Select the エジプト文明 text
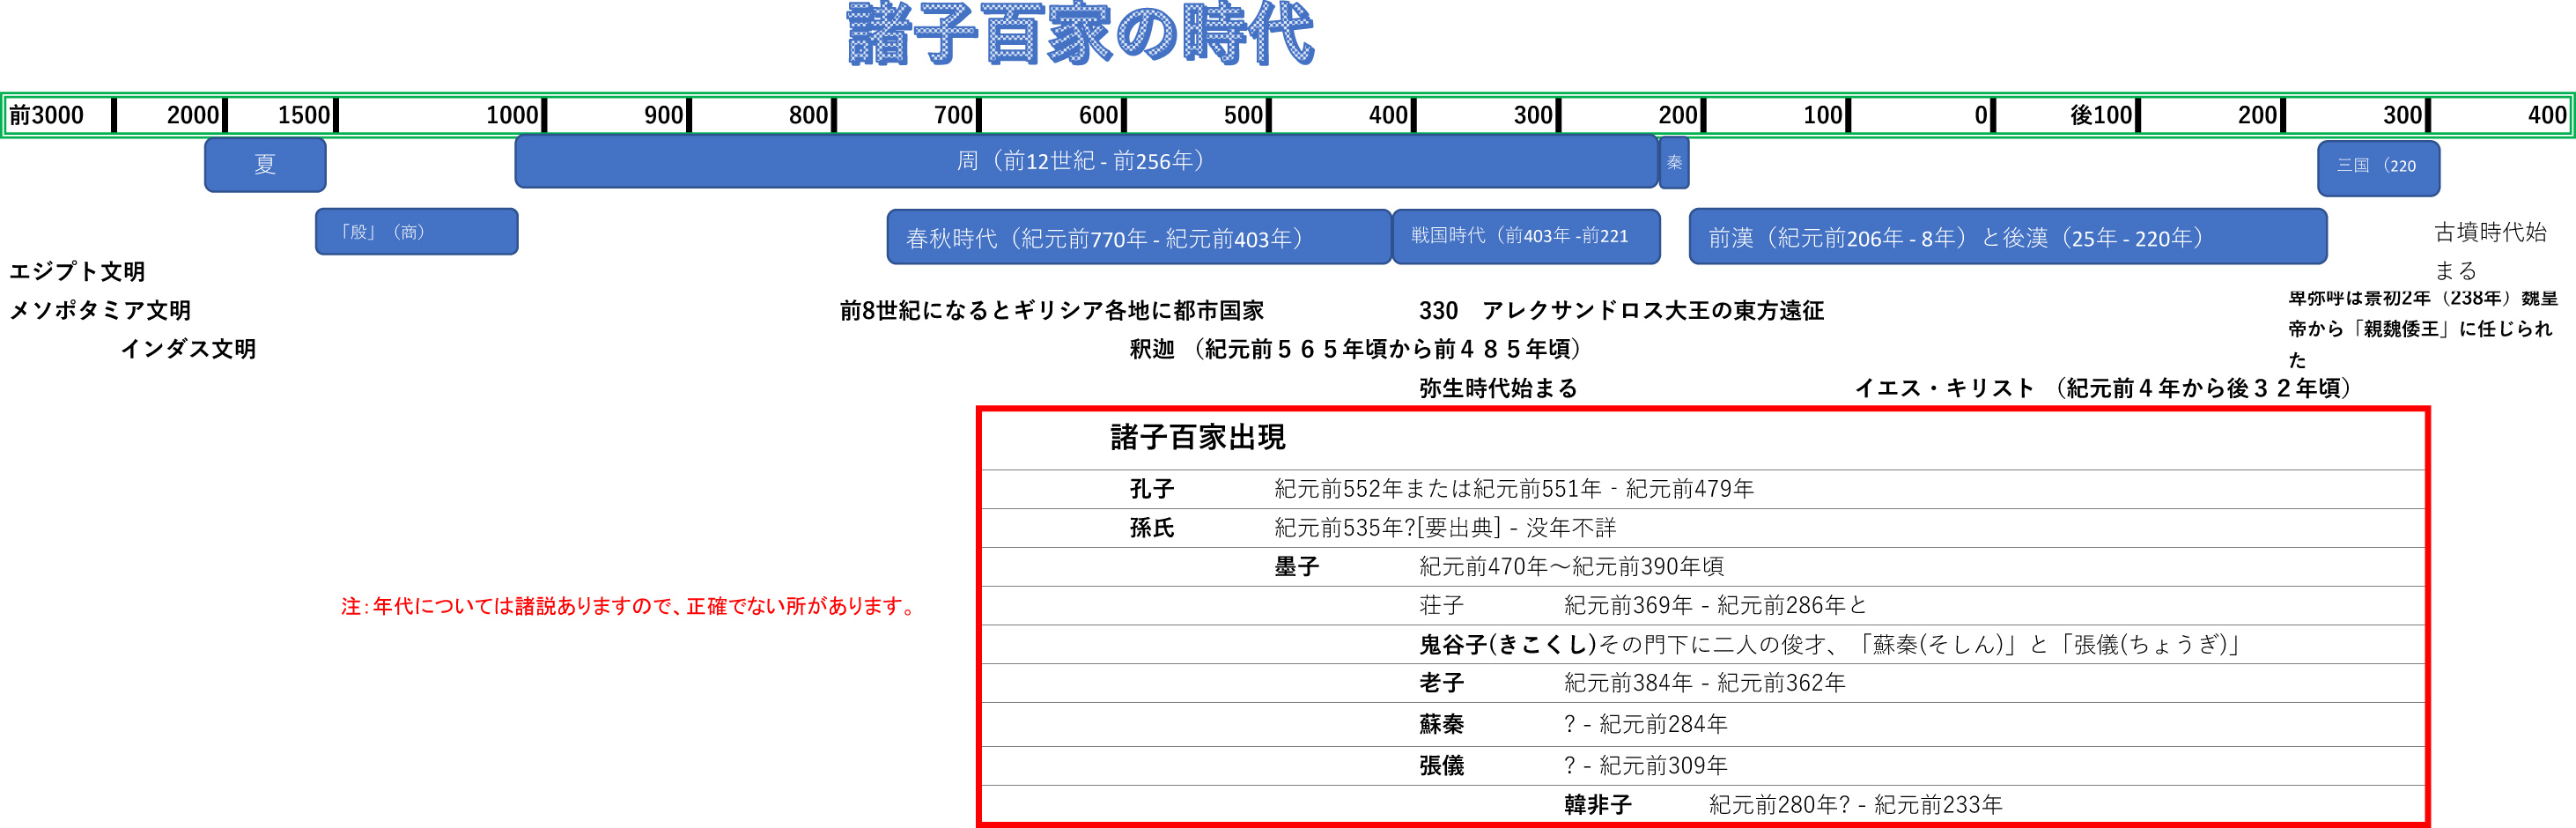This screenshot has width=2576, height=828. 77,272
